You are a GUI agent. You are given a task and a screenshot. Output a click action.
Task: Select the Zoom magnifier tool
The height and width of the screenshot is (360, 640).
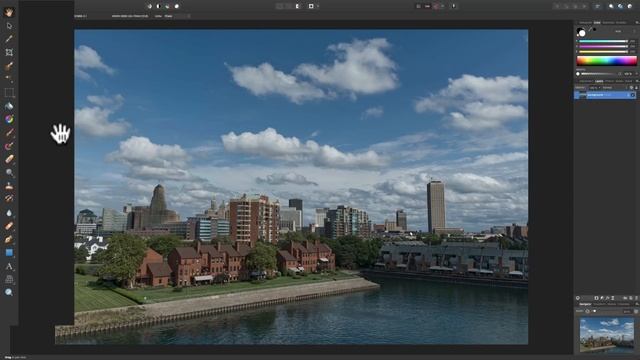tap(9, 292)
